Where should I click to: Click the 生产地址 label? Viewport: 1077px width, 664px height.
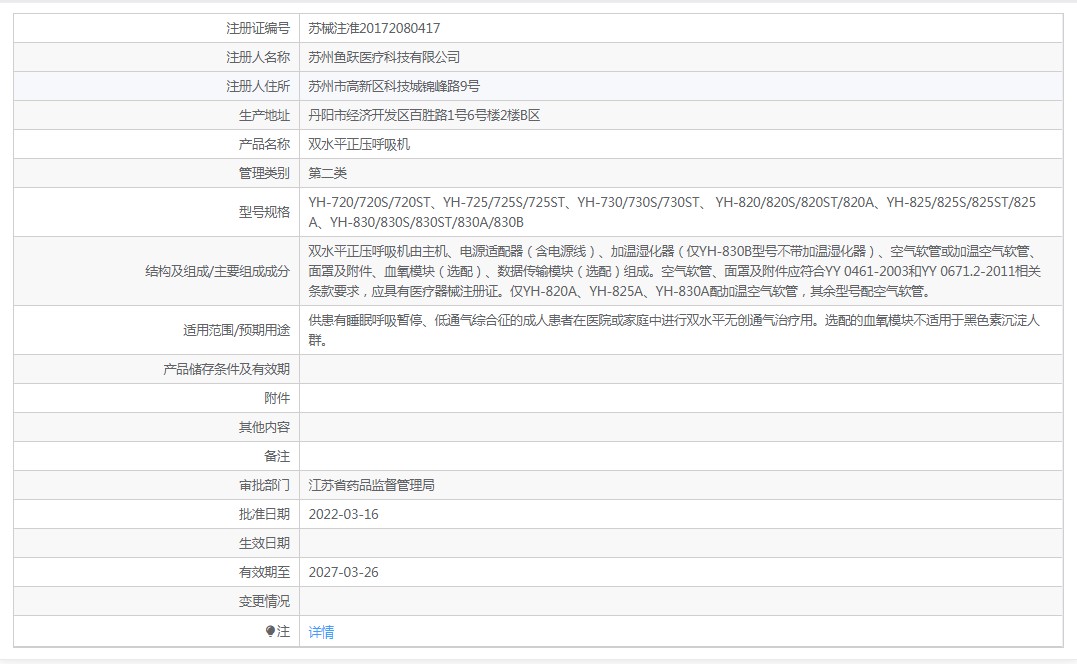(x=264, y=115)
